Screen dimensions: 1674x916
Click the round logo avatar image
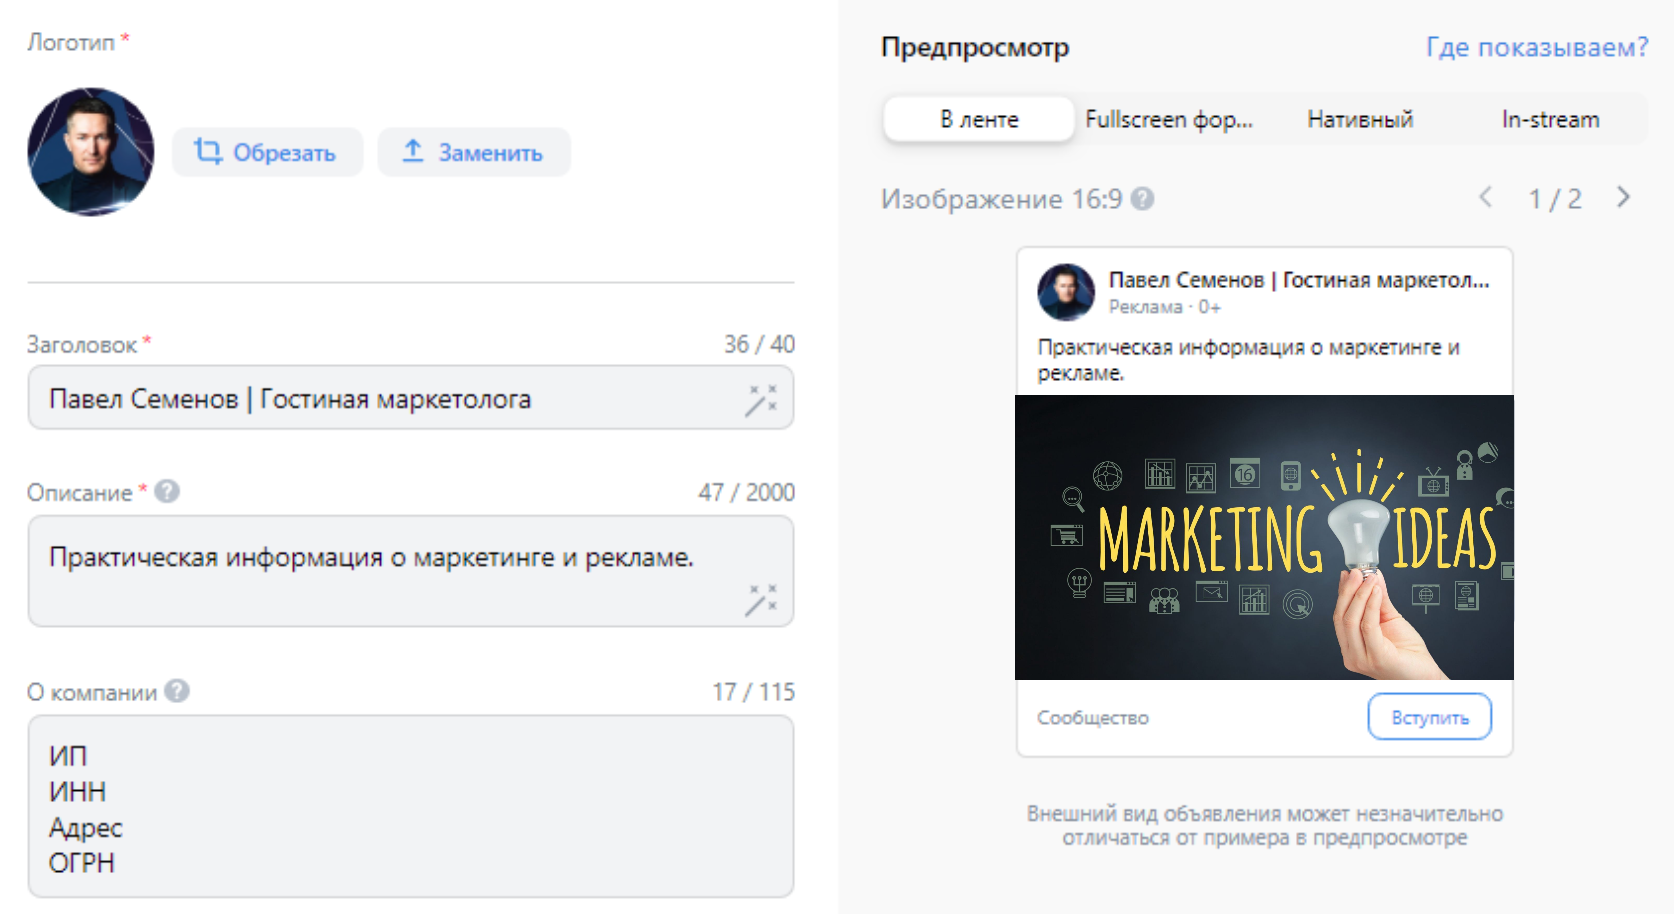tap(91, 152)
